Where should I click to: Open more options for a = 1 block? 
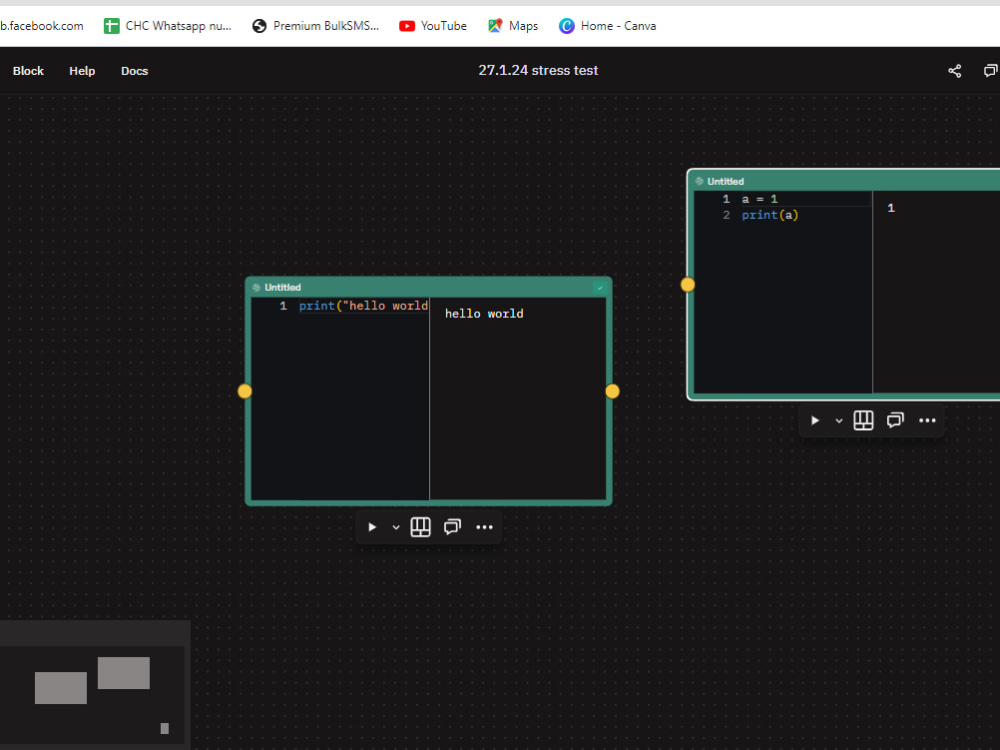point(927,420)
